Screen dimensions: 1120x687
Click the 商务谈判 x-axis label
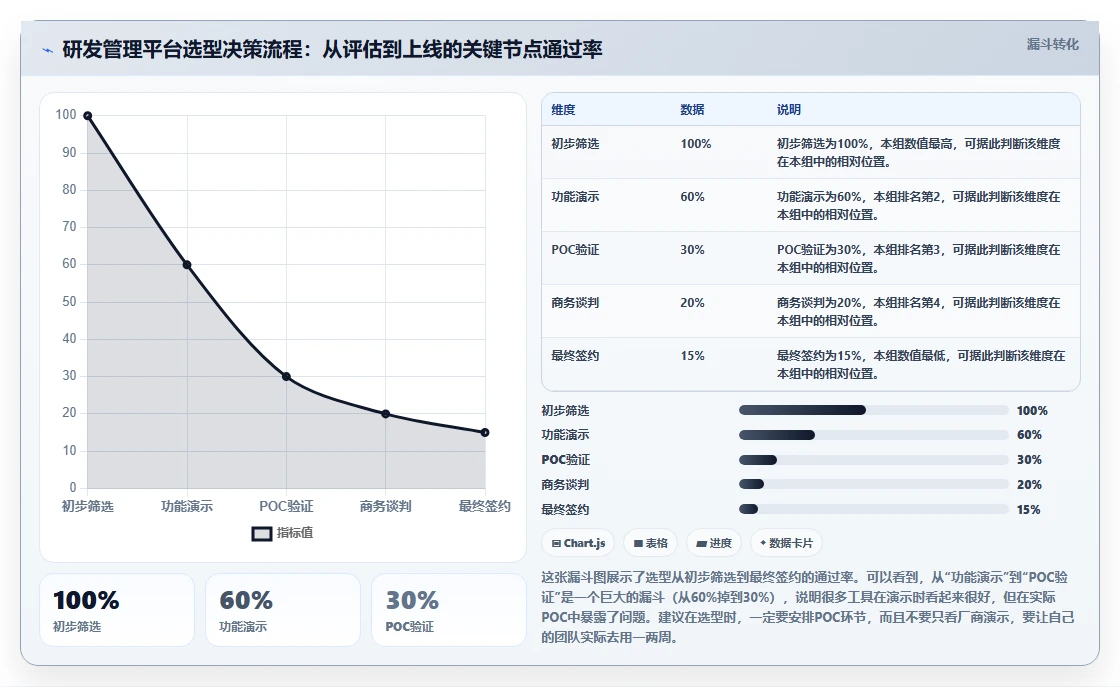[386, 506]
